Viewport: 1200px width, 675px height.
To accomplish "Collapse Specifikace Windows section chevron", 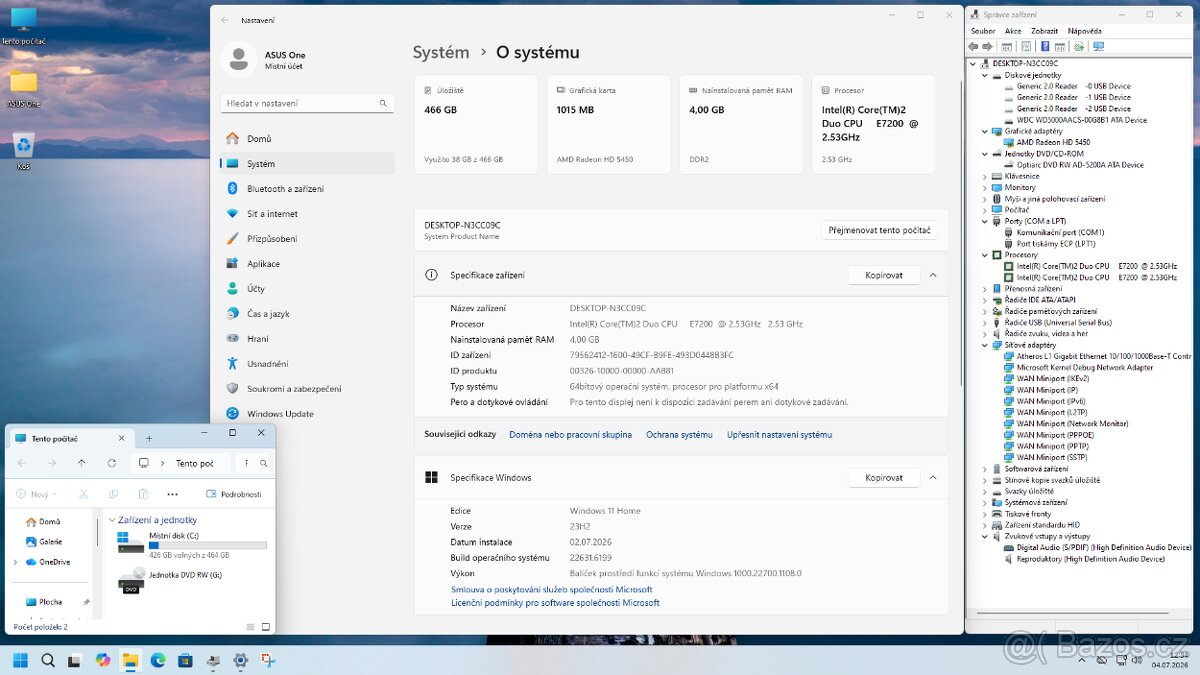I will 933,478.
